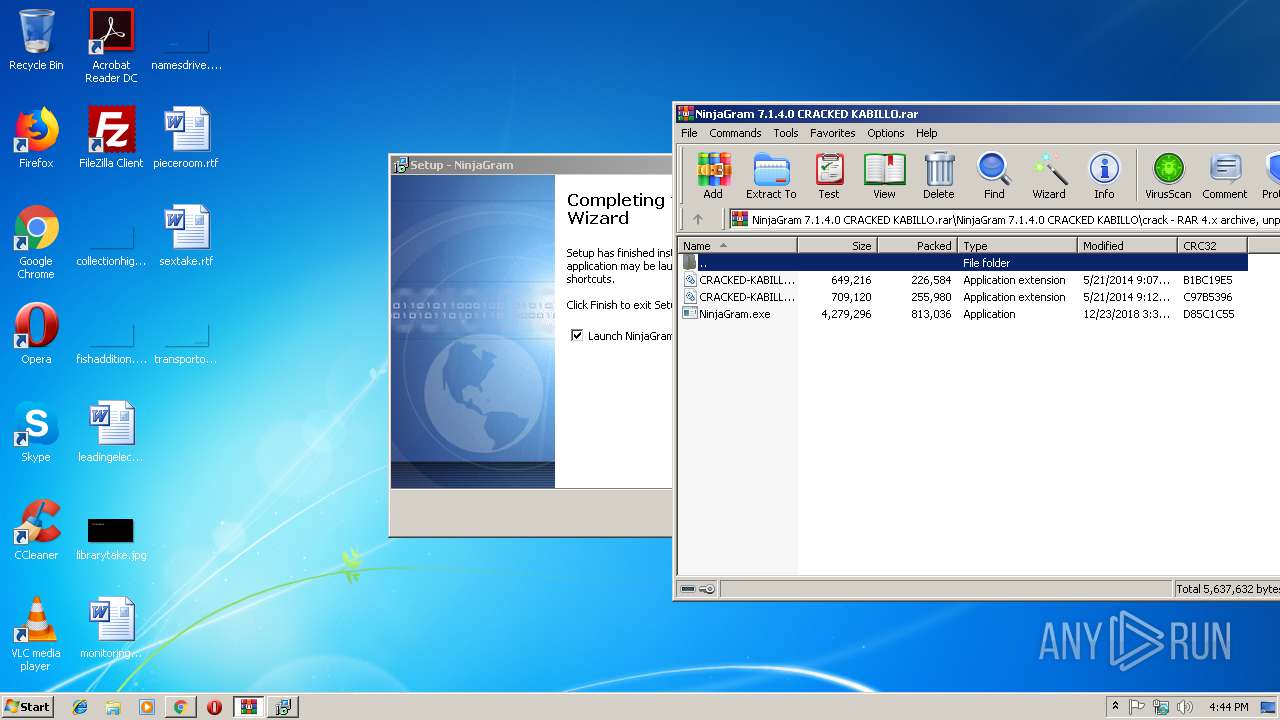
Task: Click the Comment toolbar icon
Action: click(x=1225, y=176)
